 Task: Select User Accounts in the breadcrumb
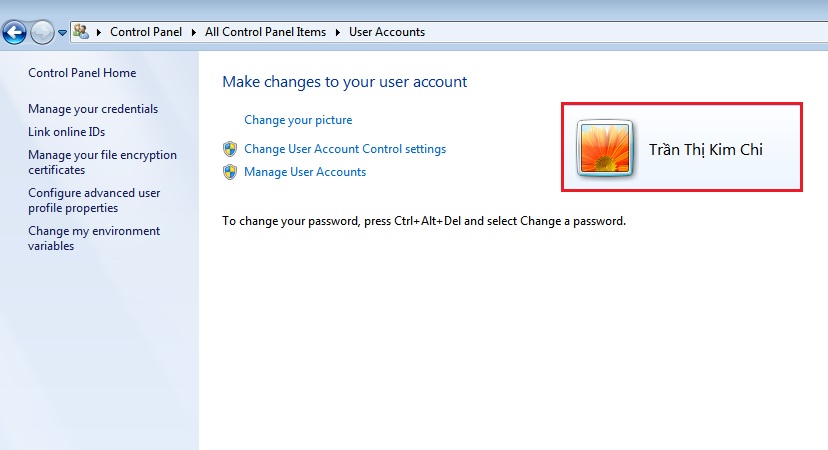coord(387,32)
